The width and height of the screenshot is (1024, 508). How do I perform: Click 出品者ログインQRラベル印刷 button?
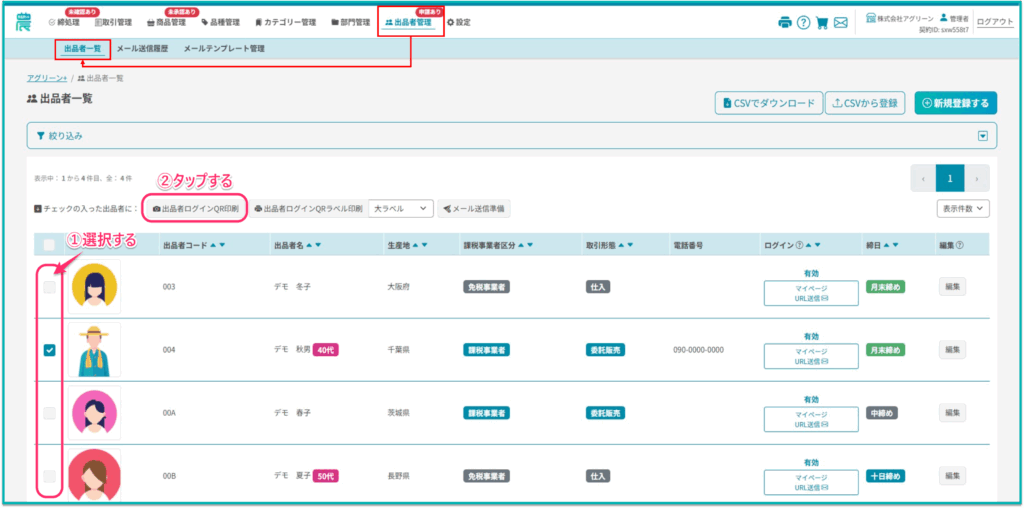pyautogui.click(x=308, y=208)
